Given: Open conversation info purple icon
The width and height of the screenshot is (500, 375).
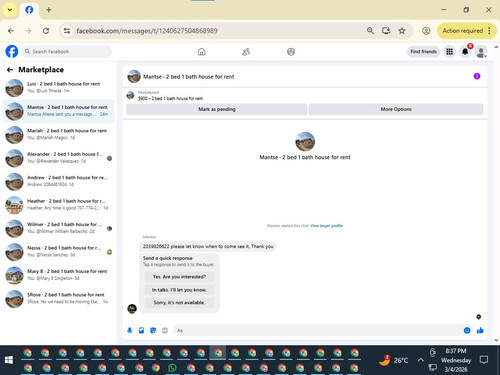Looking at the screenshot, I should click(477, 76).
